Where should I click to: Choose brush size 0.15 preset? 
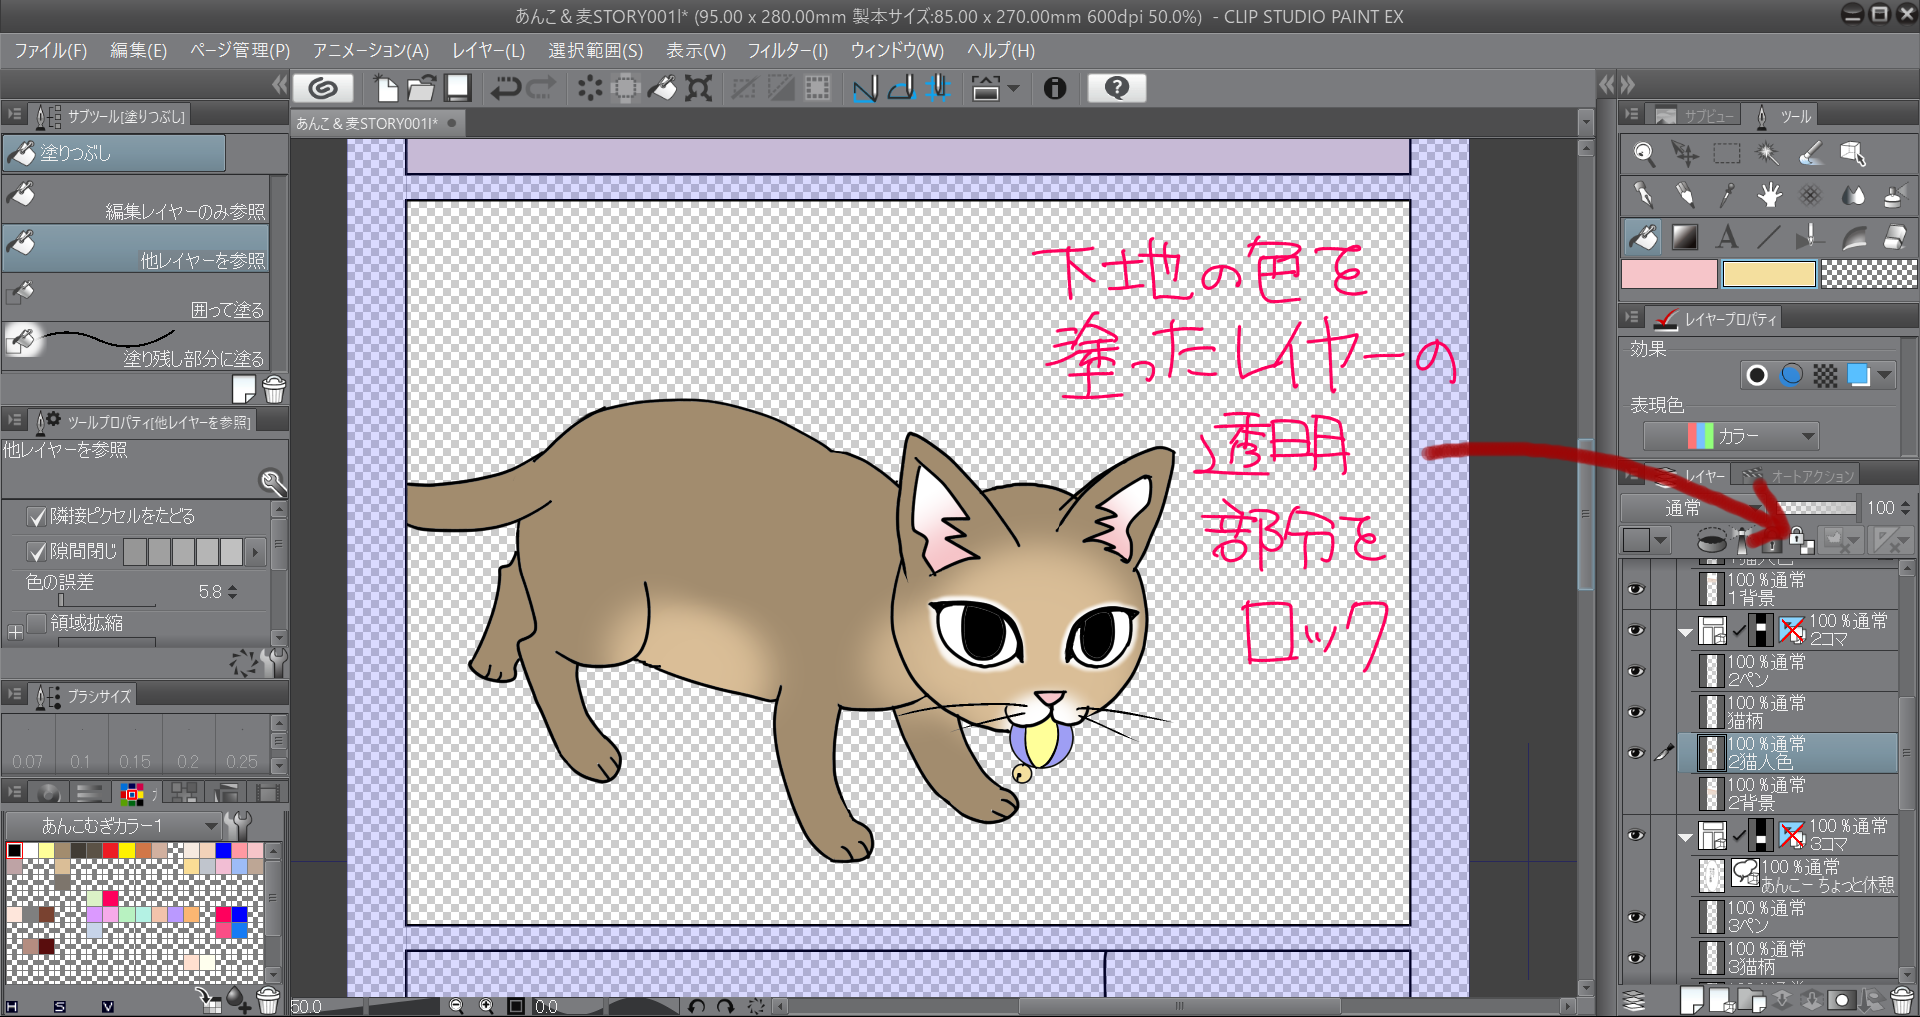(135, 745)
